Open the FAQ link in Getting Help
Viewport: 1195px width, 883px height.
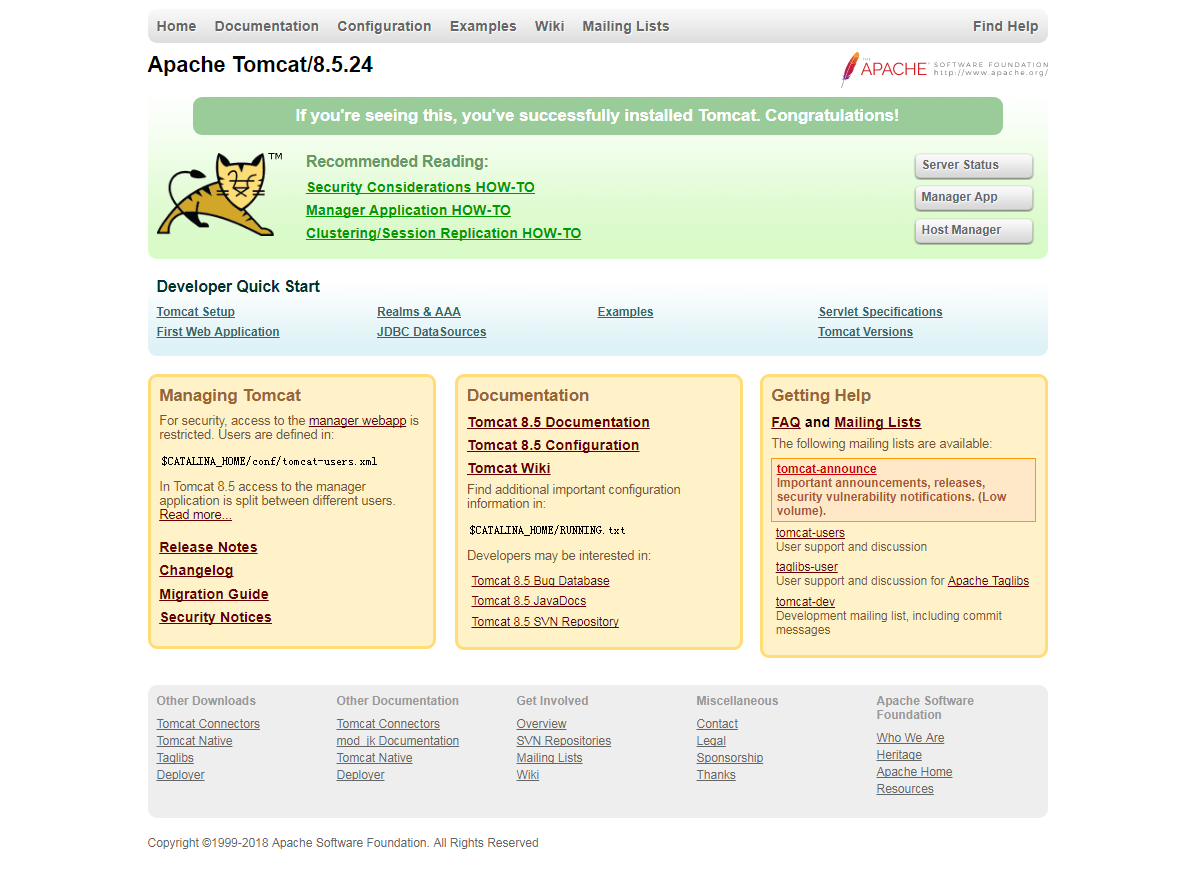click(786, 422)
